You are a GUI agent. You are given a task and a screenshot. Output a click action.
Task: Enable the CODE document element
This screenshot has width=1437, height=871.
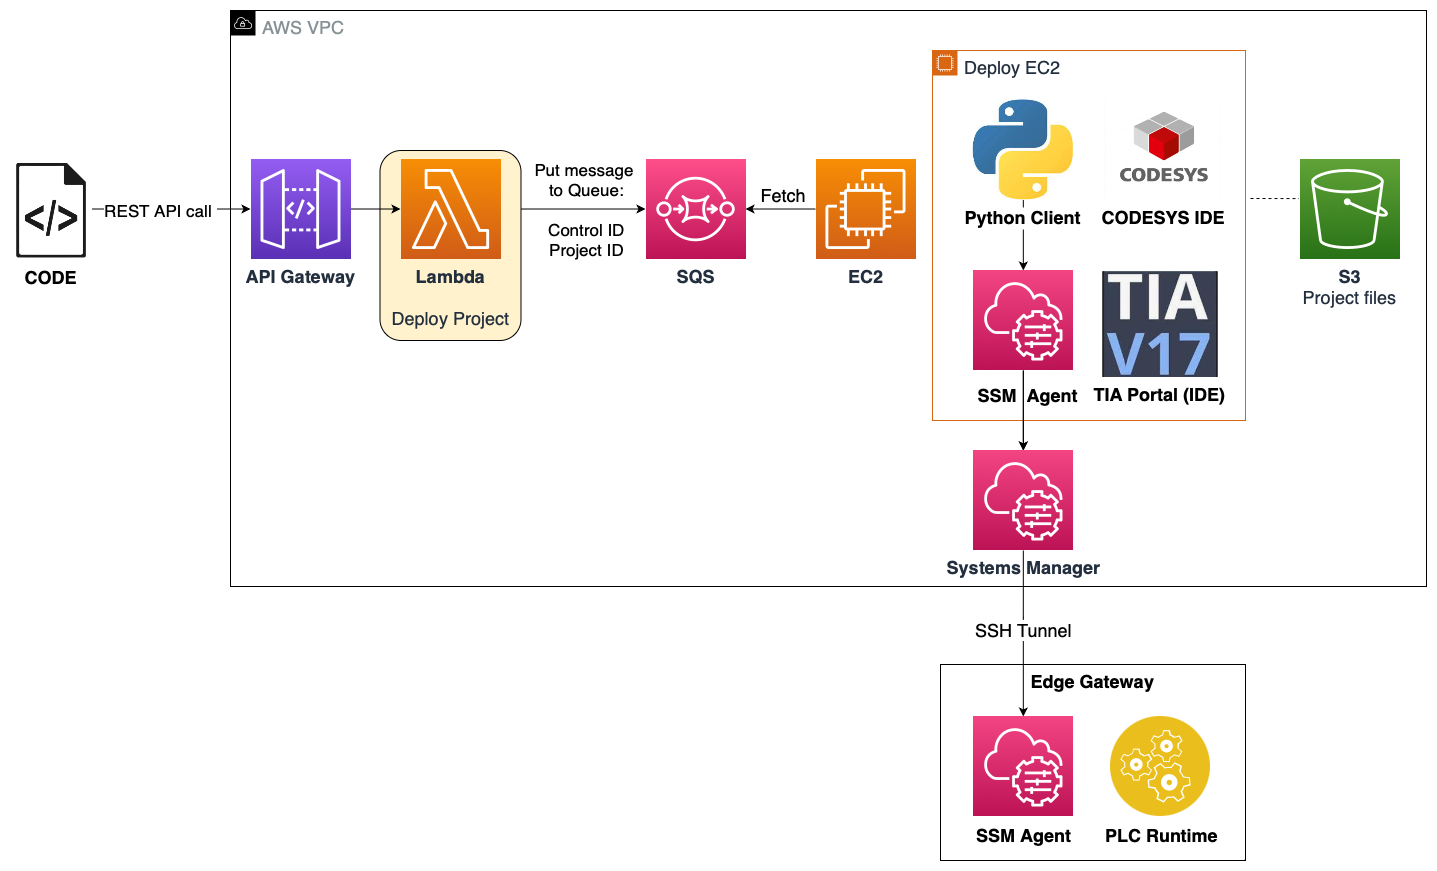coord(49,212)
